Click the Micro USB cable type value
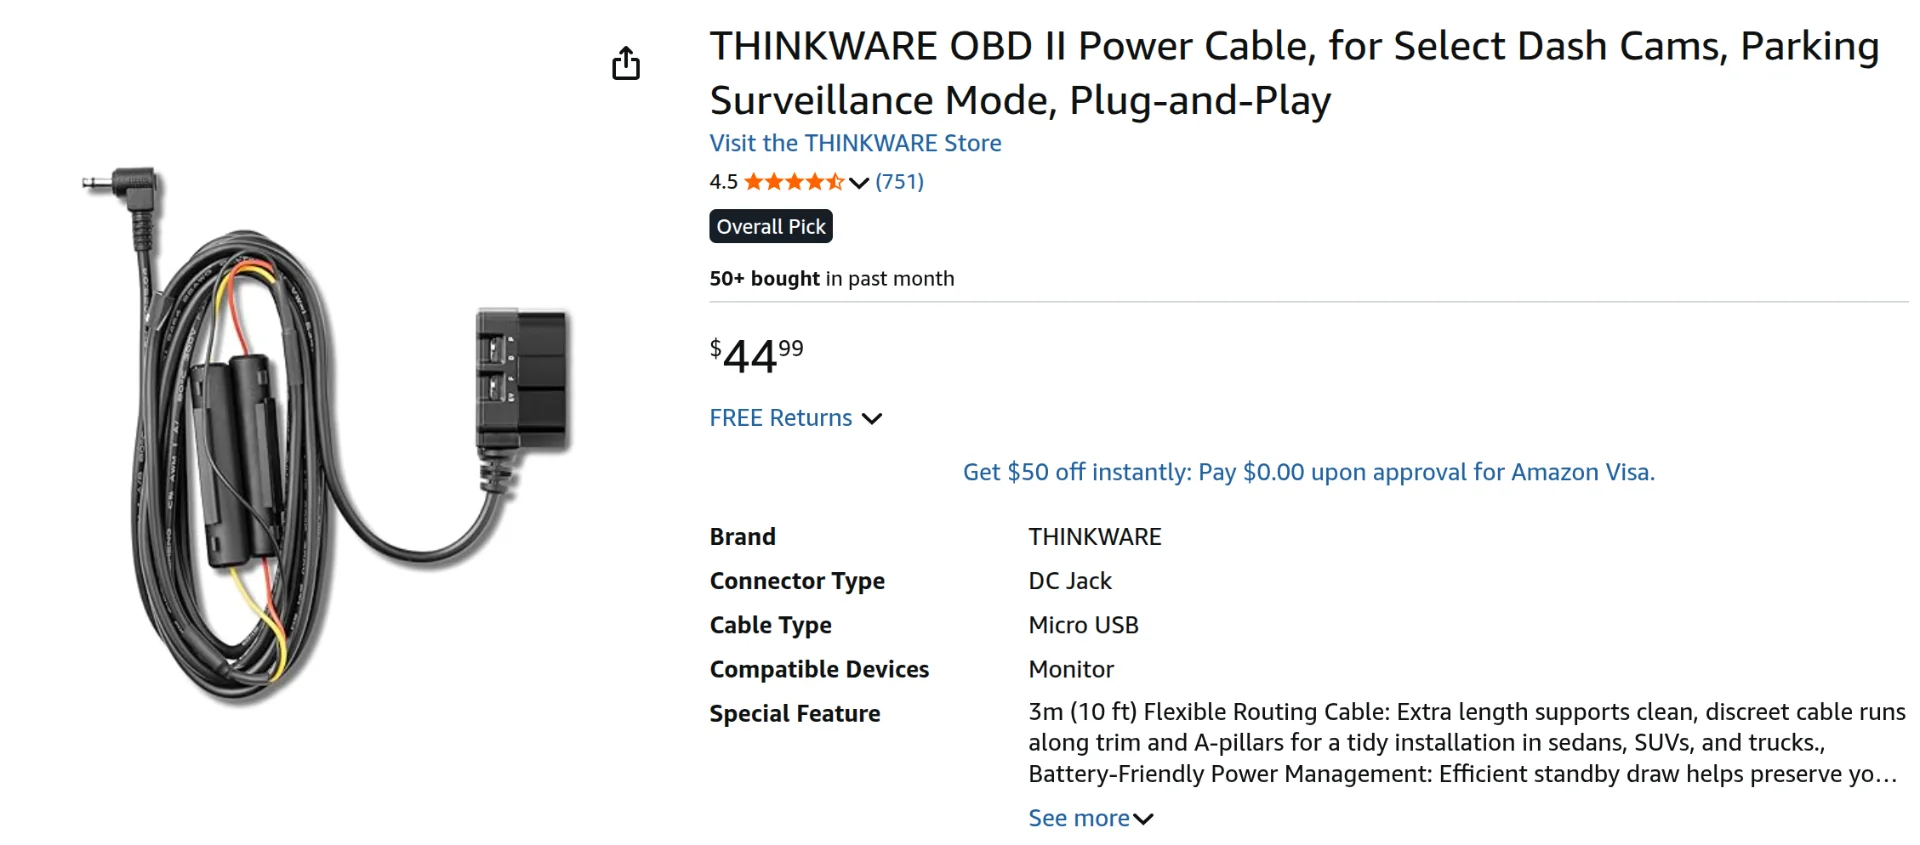 [1083, 625]
